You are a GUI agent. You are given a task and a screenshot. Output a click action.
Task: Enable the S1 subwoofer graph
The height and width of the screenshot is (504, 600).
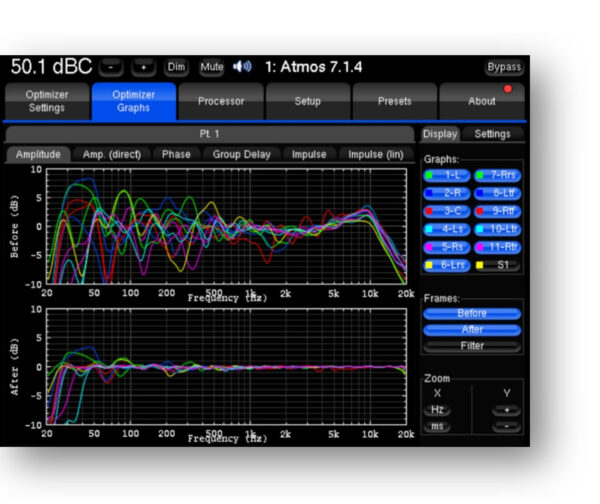click(x=497, y=265)
